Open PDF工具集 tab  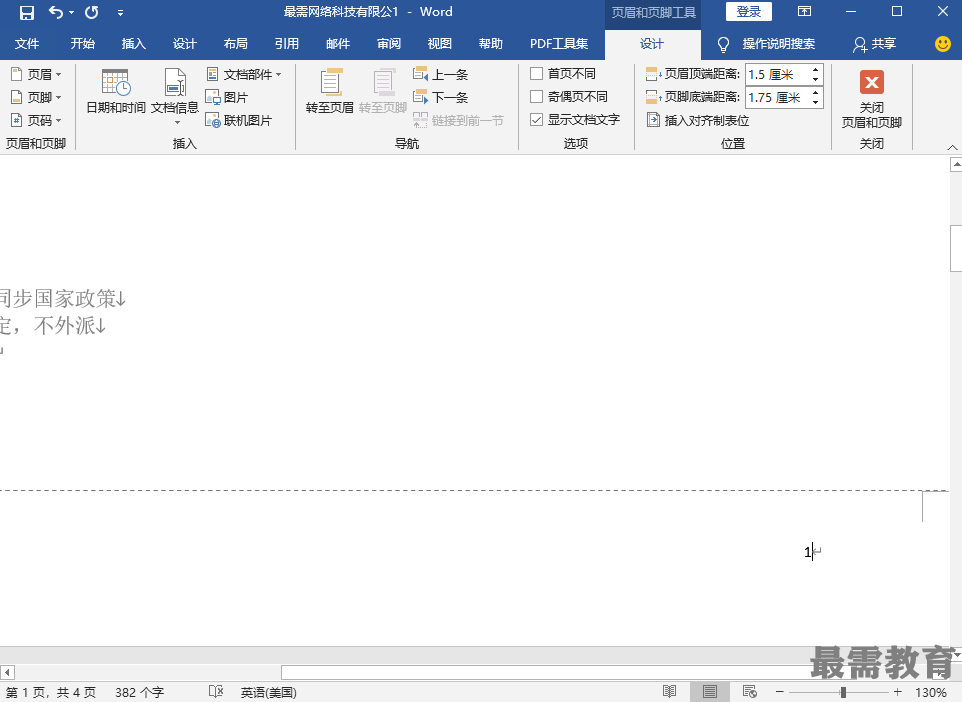click(x=559, y=44)
